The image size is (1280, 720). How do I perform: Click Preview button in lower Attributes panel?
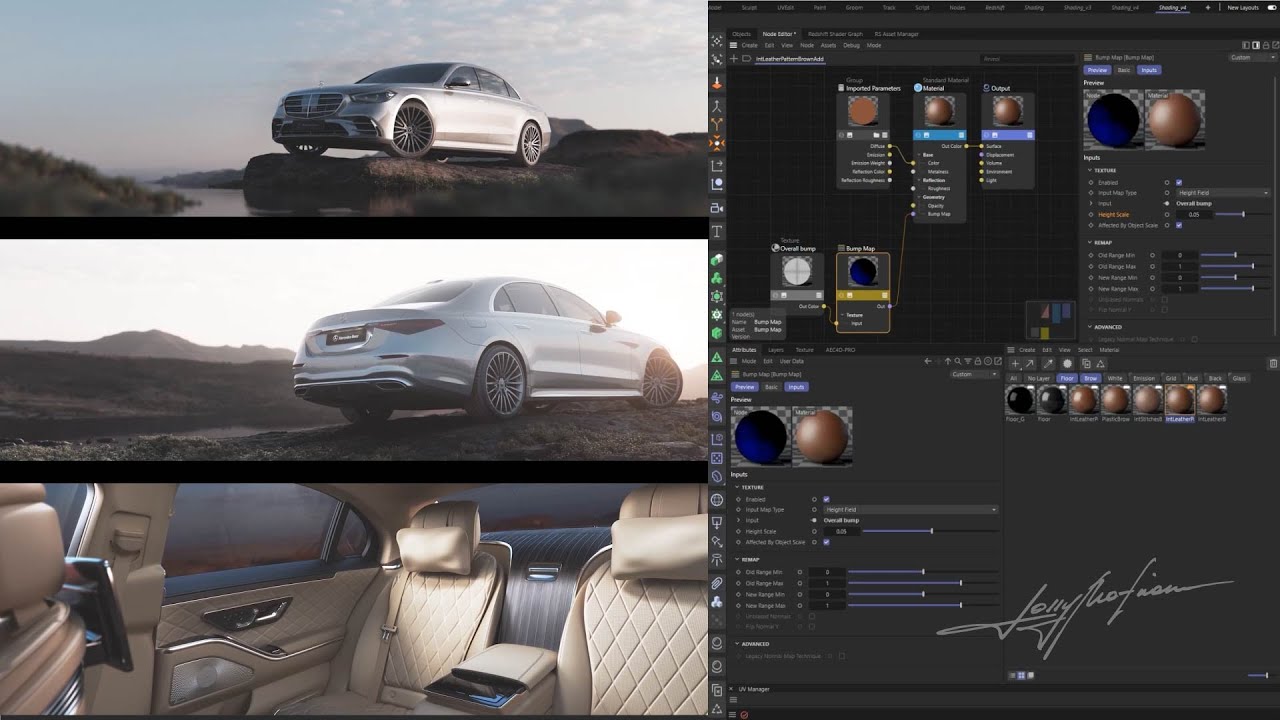746,386
